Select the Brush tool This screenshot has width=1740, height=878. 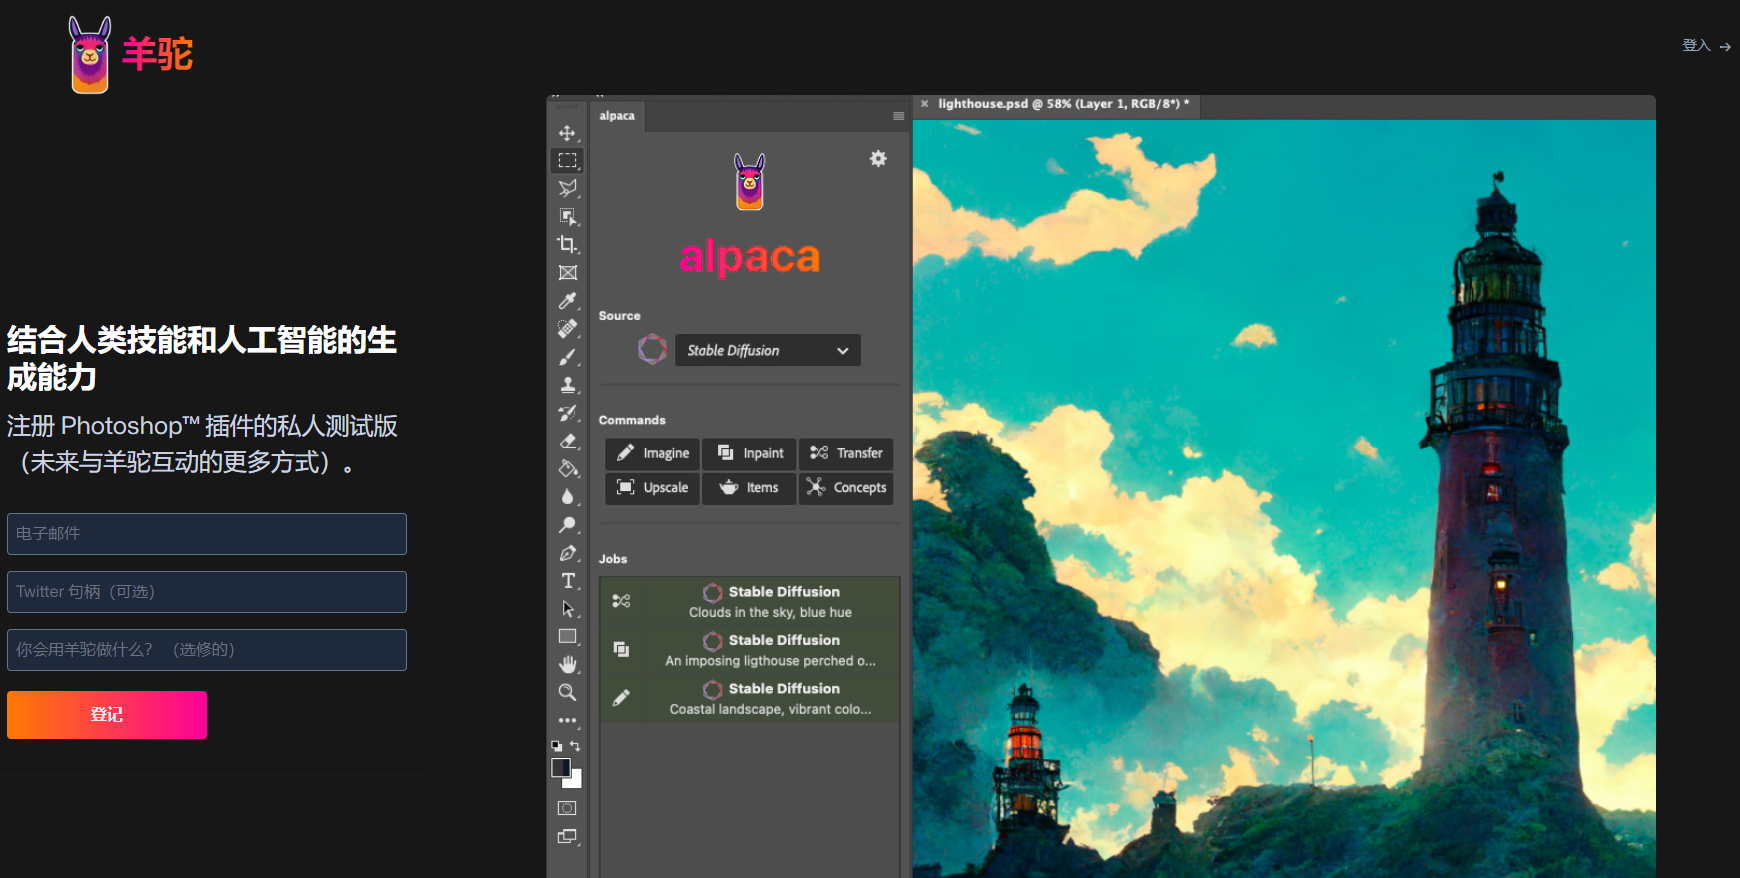567,356
